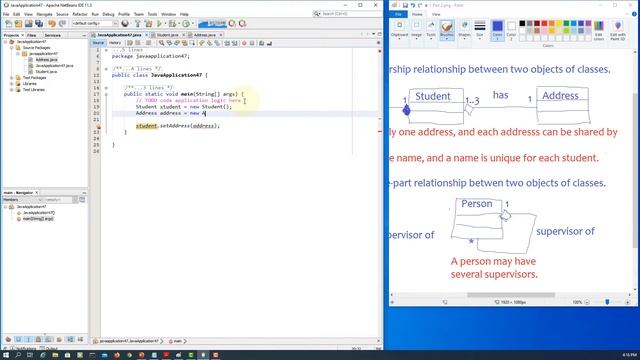Switch to the Address.java editor tab

tap(204, 35)
